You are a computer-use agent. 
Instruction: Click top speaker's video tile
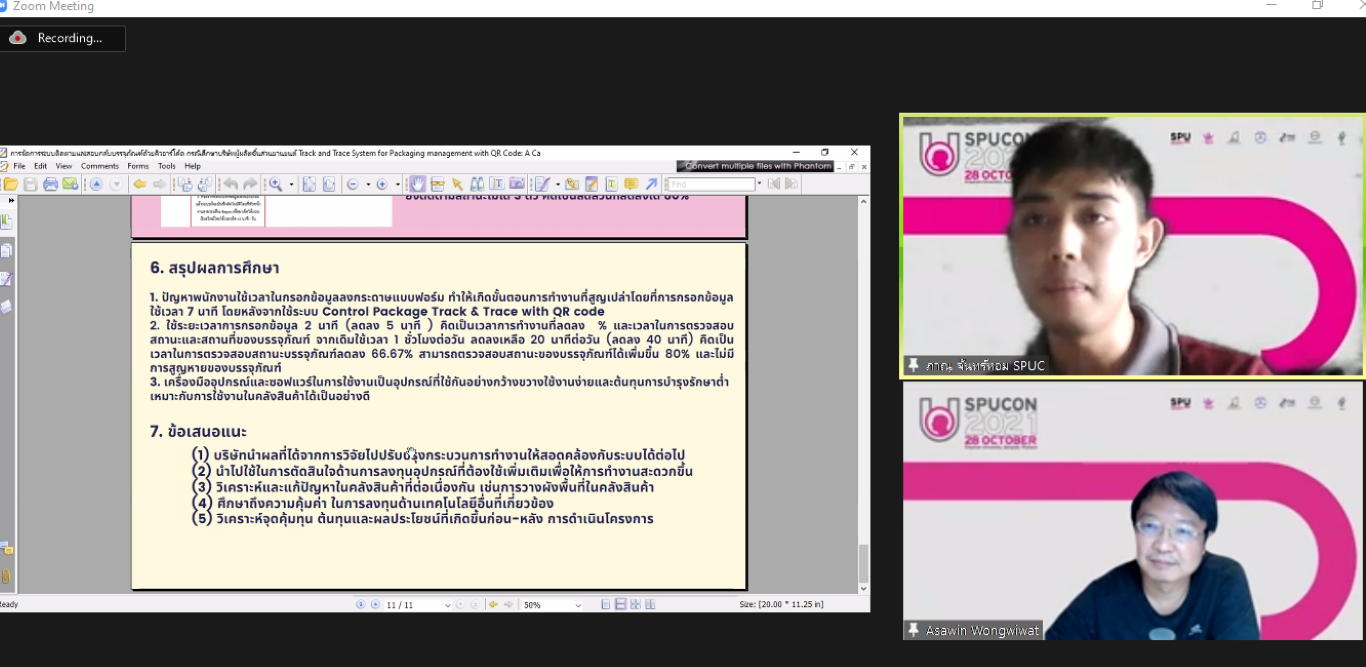[1133, 246]
